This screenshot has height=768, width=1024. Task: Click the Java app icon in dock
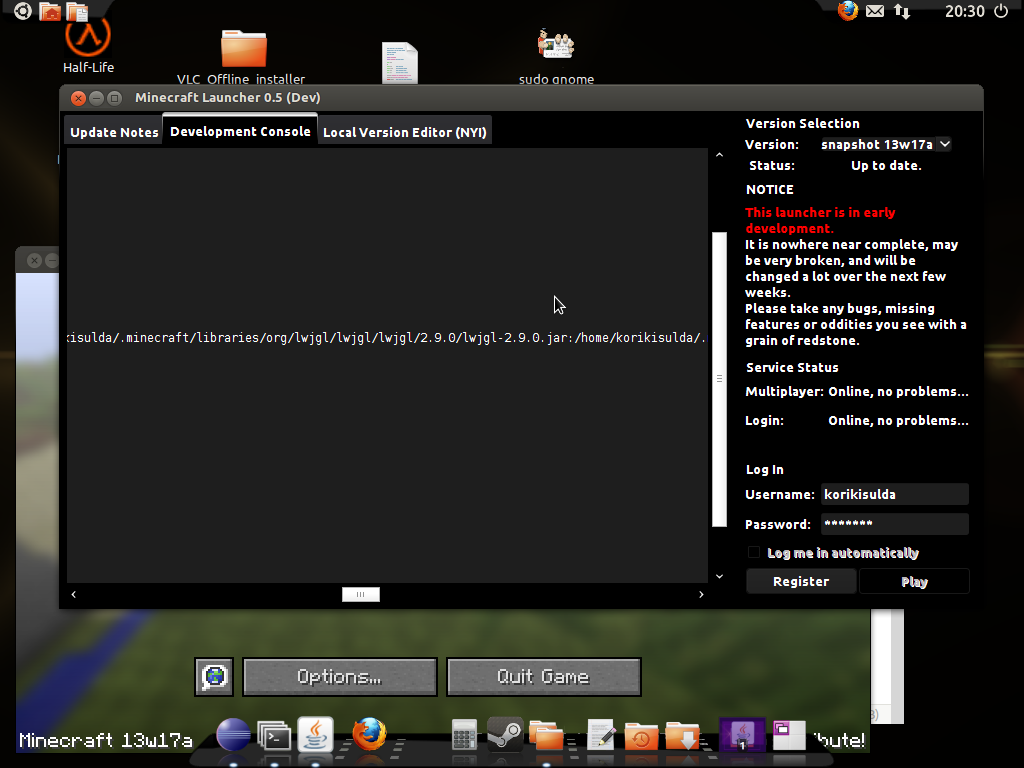click(x=316, y=735)
